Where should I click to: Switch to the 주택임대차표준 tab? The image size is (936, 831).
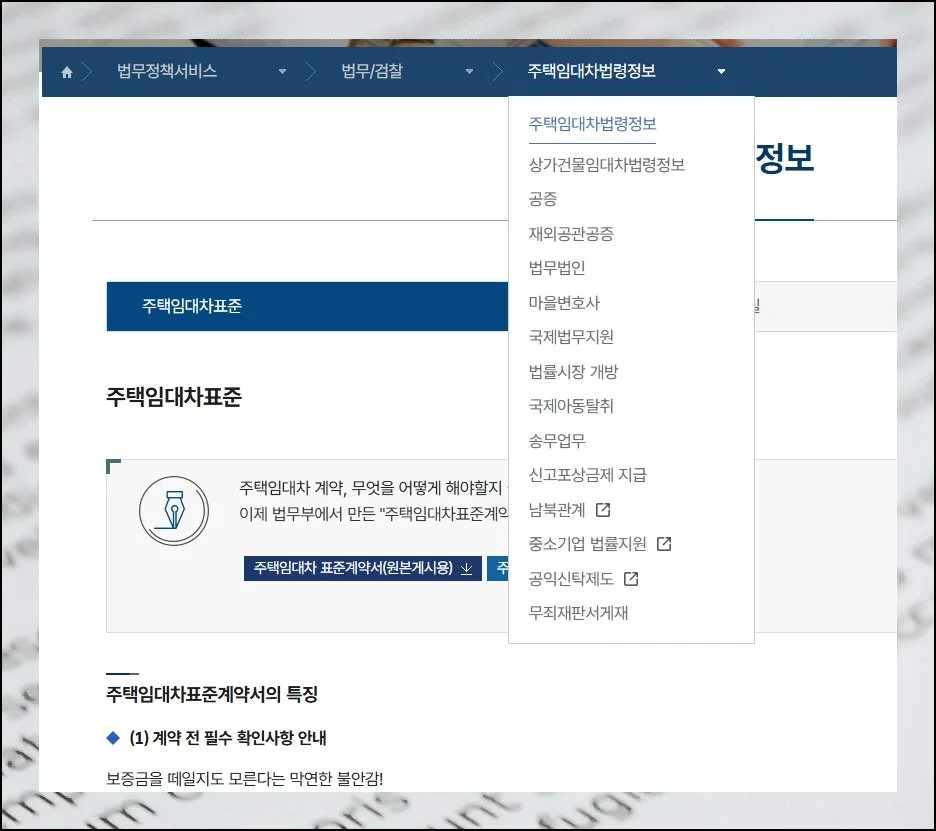tap(192, 306)
